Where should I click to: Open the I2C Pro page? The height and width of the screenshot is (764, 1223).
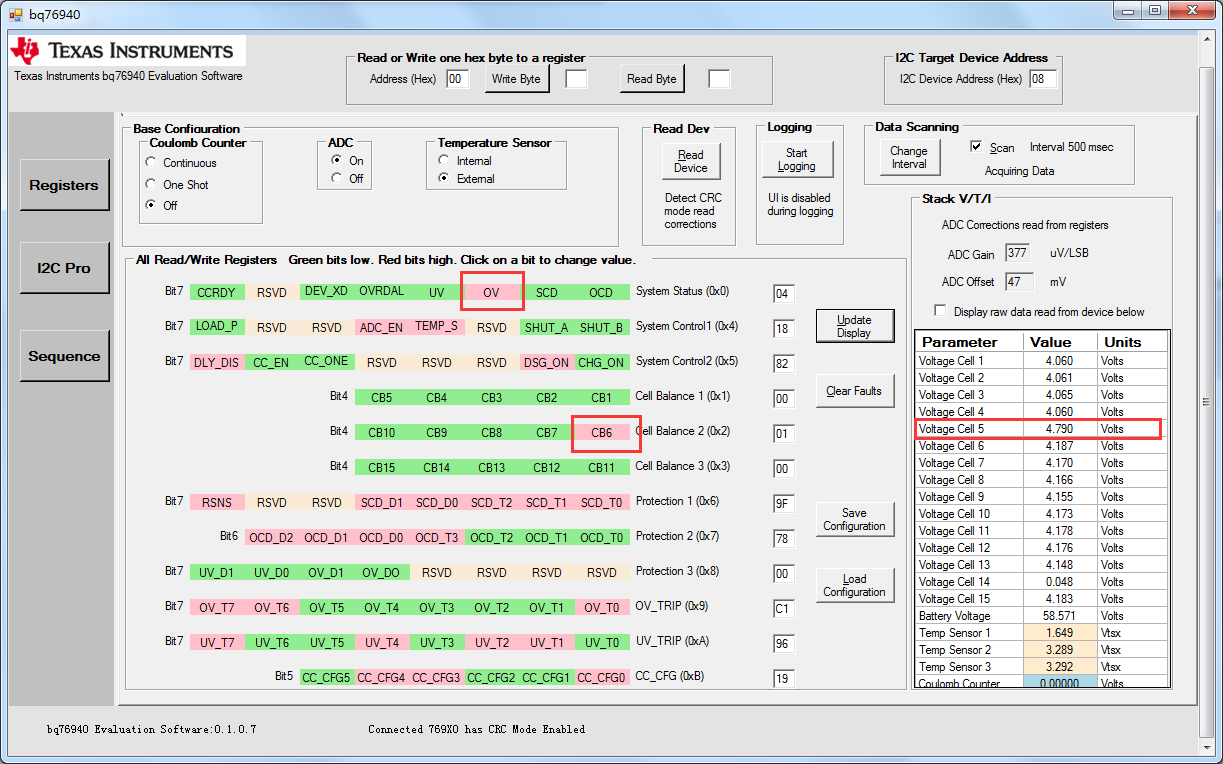64,268
